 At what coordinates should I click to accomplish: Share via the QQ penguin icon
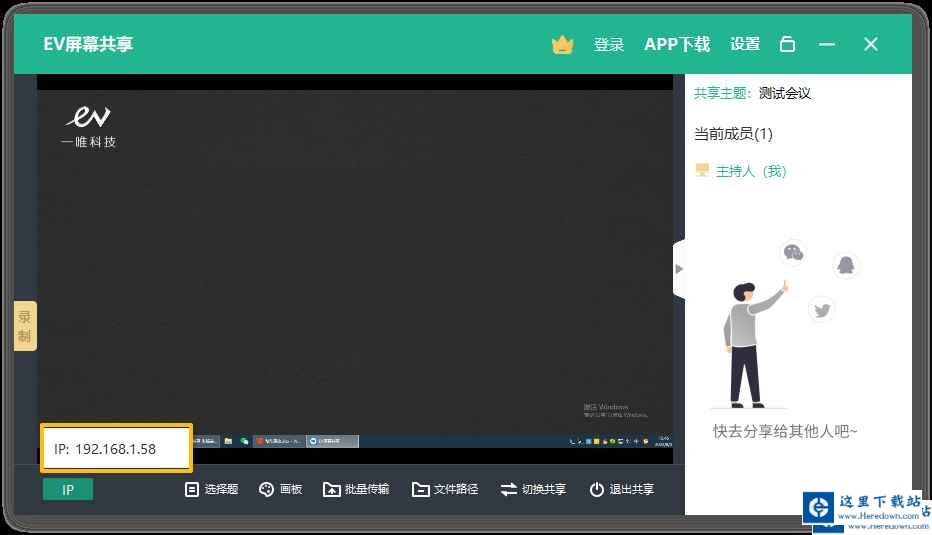[x=845, y=265]
